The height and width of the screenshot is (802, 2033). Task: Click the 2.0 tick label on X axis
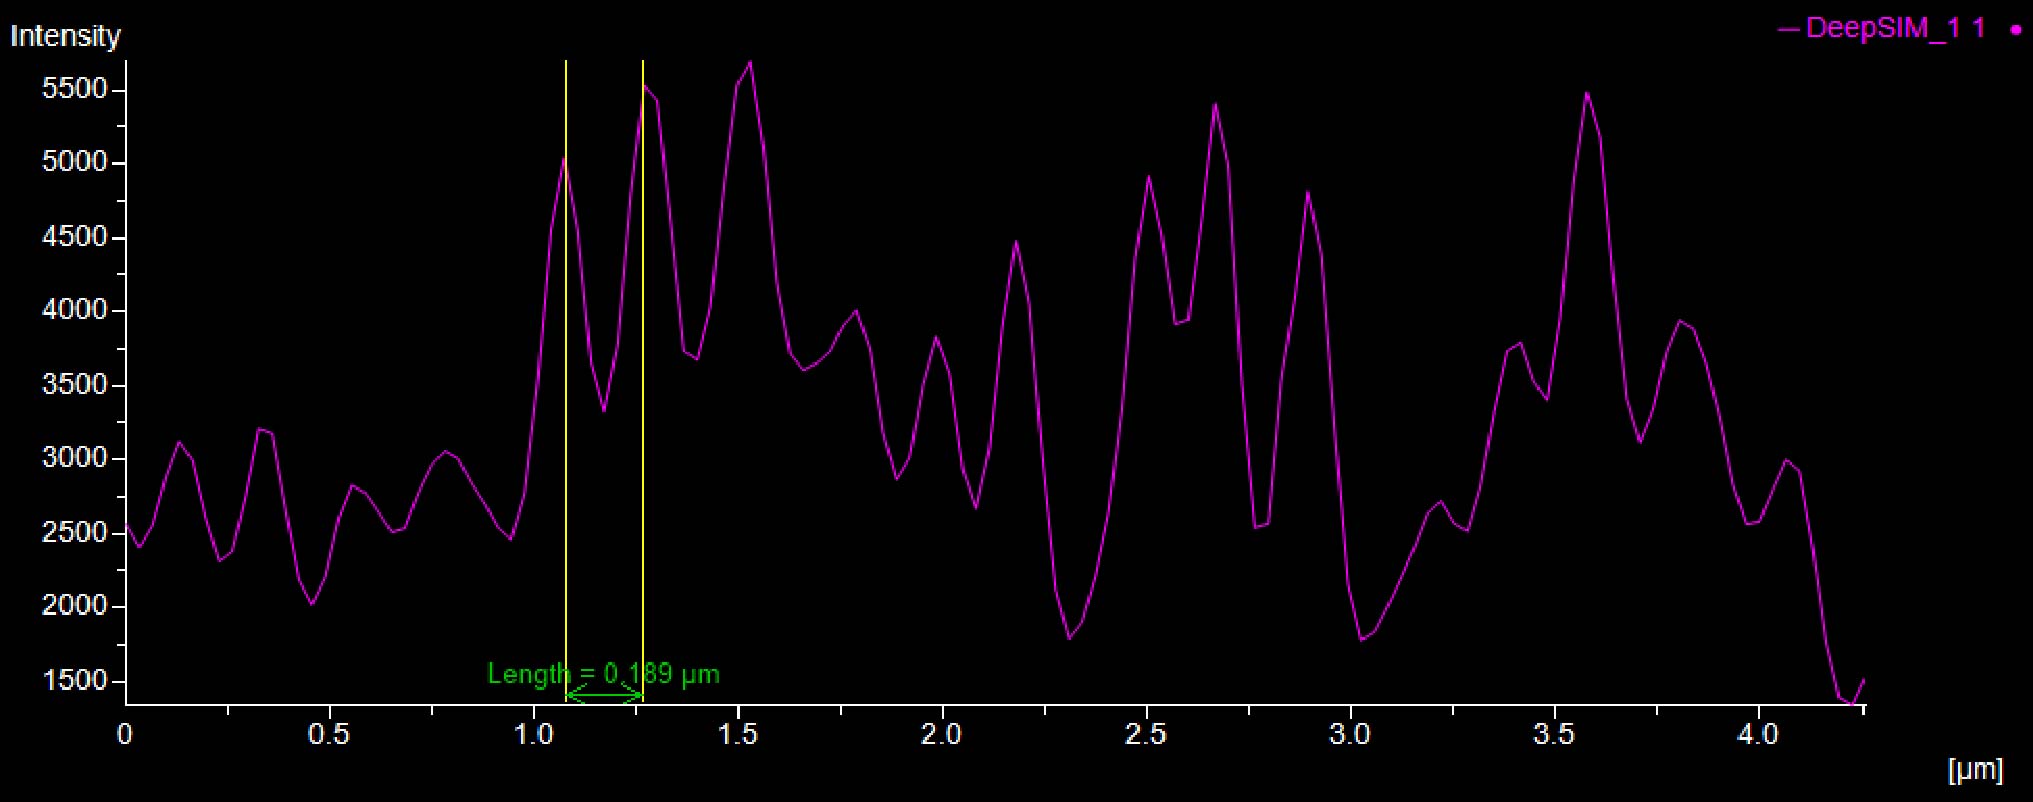coord(940,735)
